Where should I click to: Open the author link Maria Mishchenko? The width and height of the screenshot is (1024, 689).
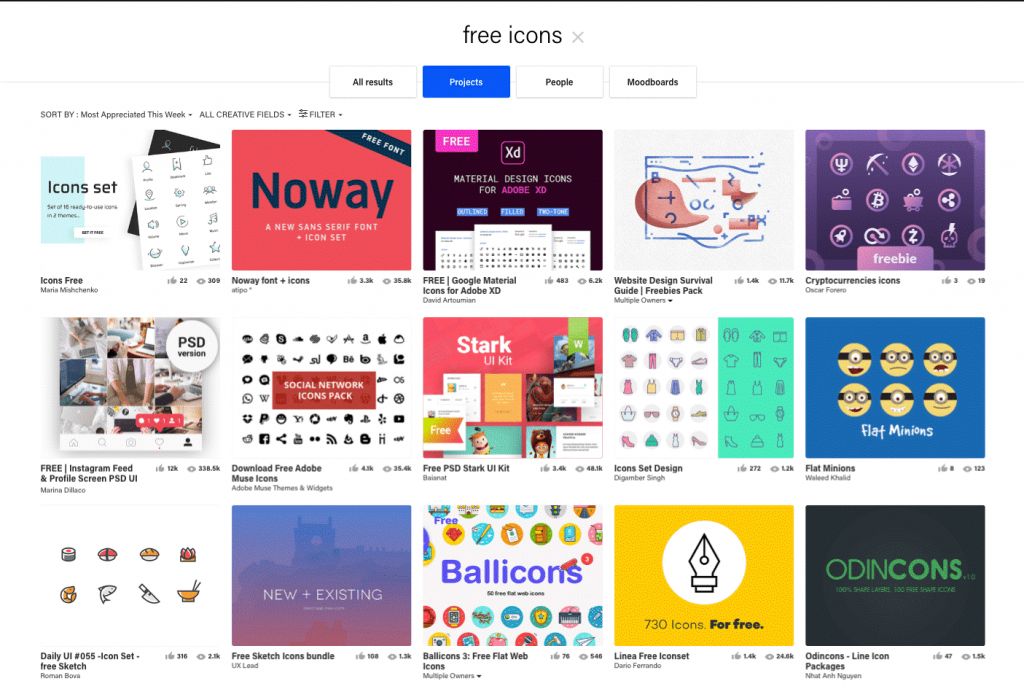pos(69,290)
